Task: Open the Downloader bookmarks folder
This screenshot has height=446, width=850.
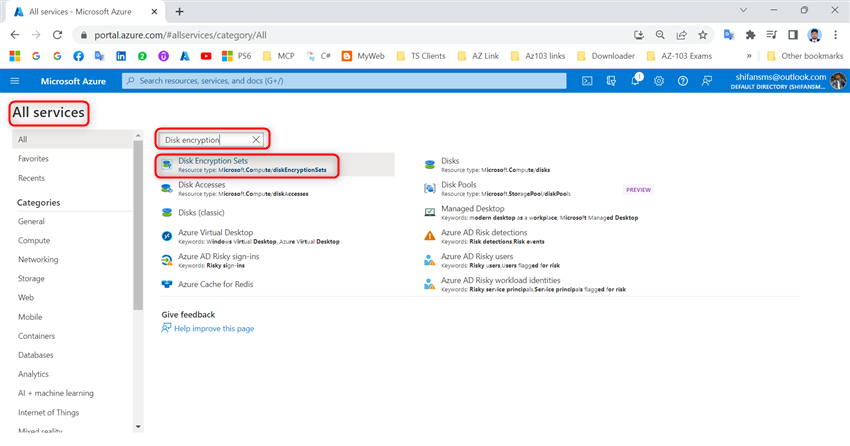Action: point(606,56)
